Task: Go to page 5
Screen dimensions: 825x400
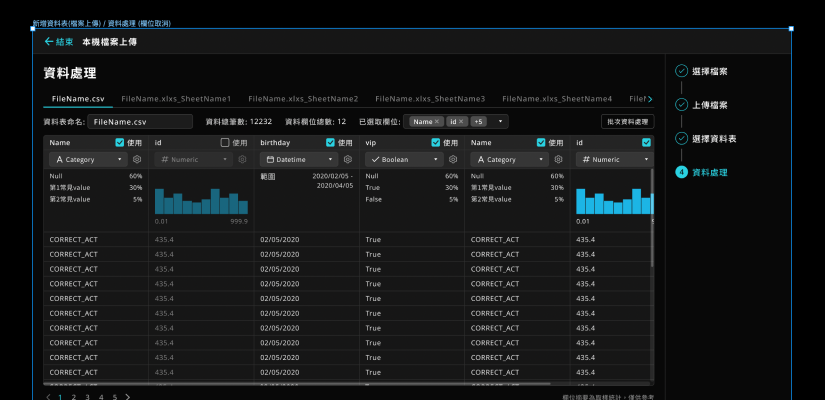Action: pyautogui.click(x=115, y=397)
